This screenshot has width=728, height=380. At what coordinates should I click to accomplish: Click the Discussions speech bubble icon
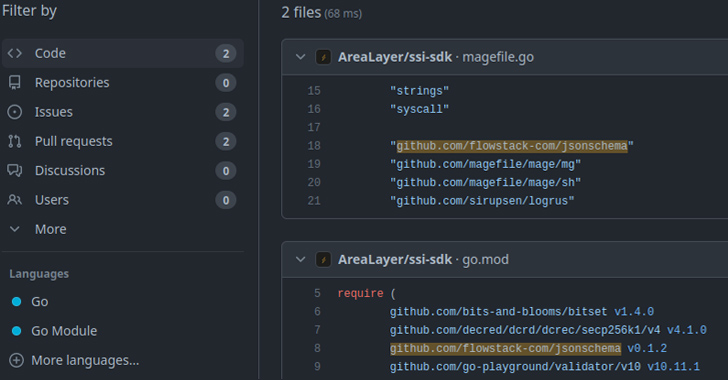(14, 170)
